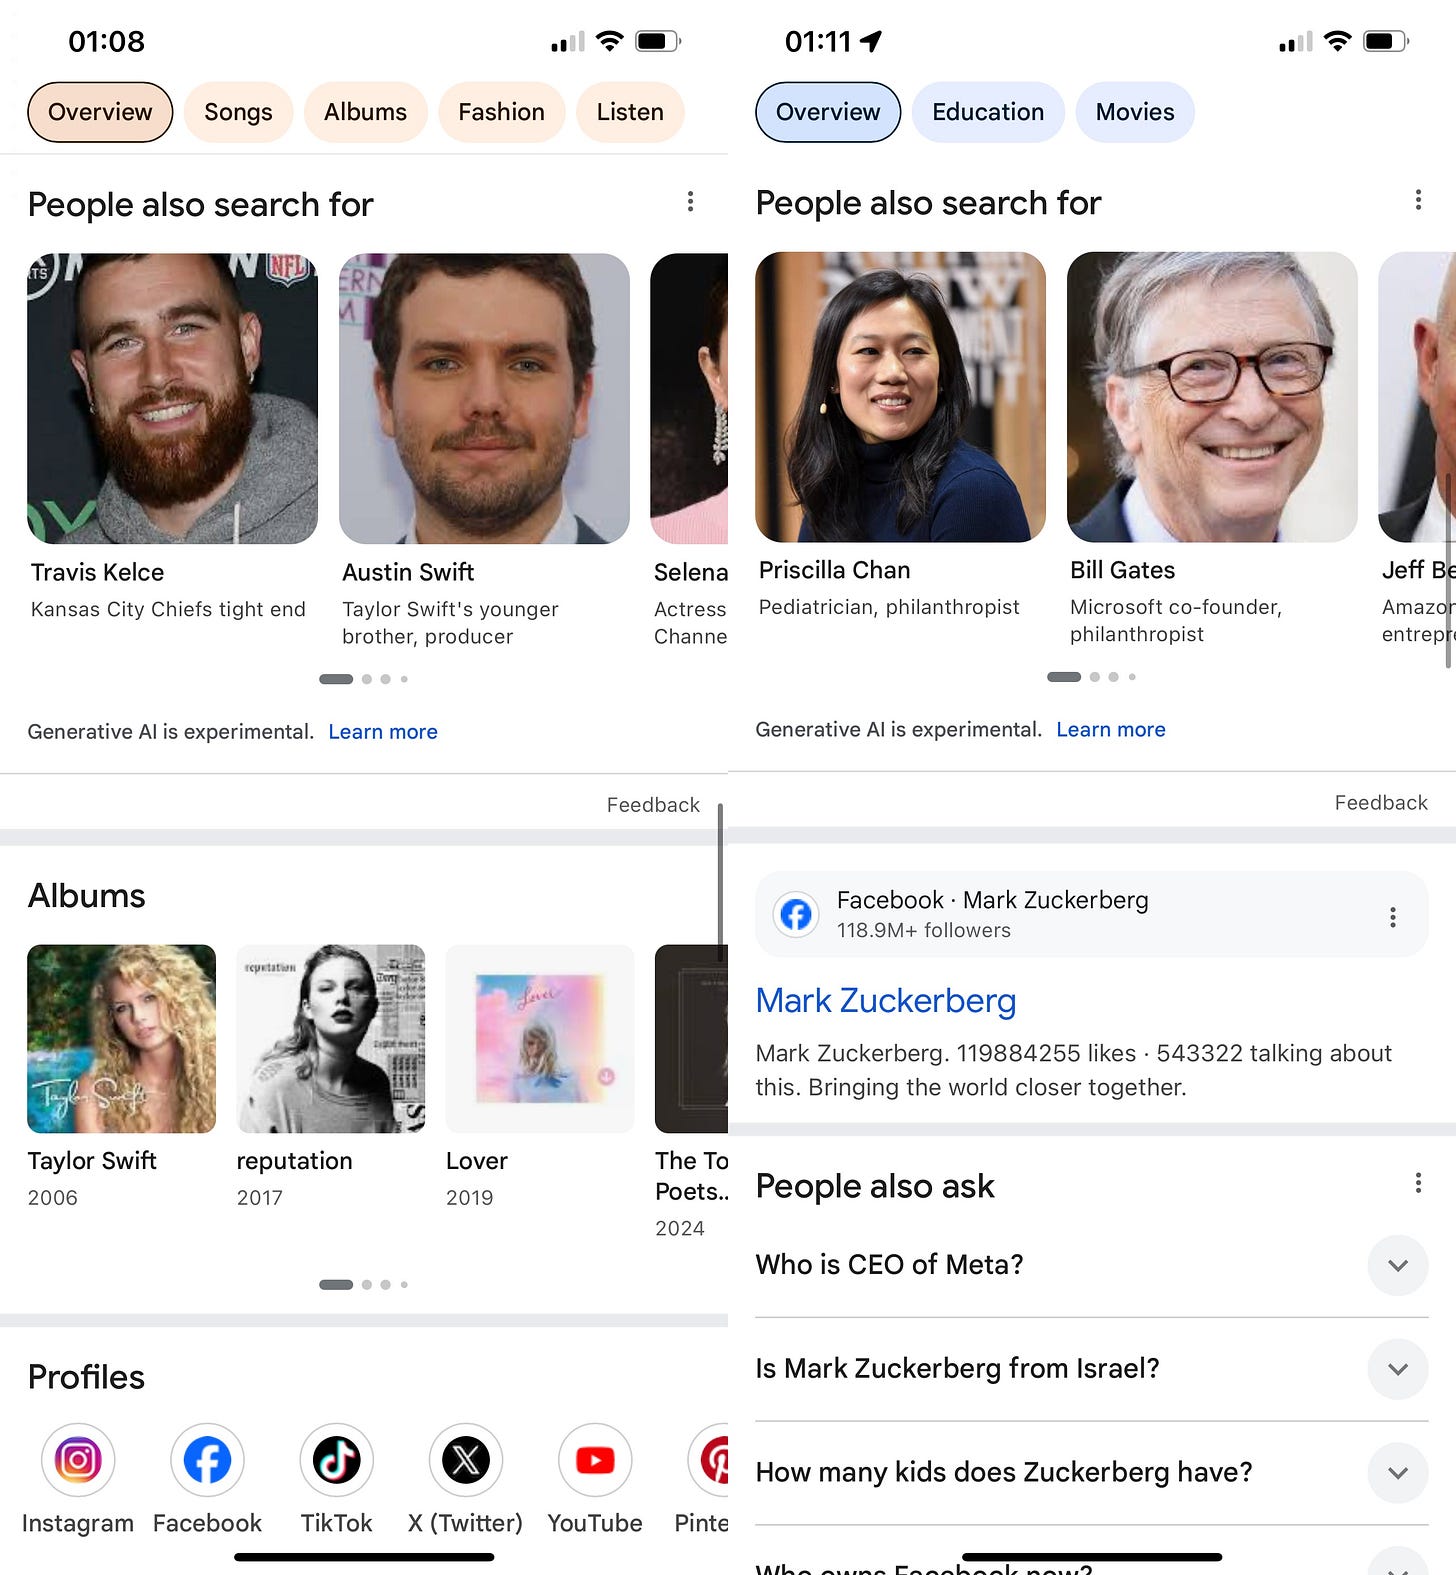Screen dimensions: 1456x1575
Task: Open the Mark Zuckerberg blue title link
Action: point(886,1001)
